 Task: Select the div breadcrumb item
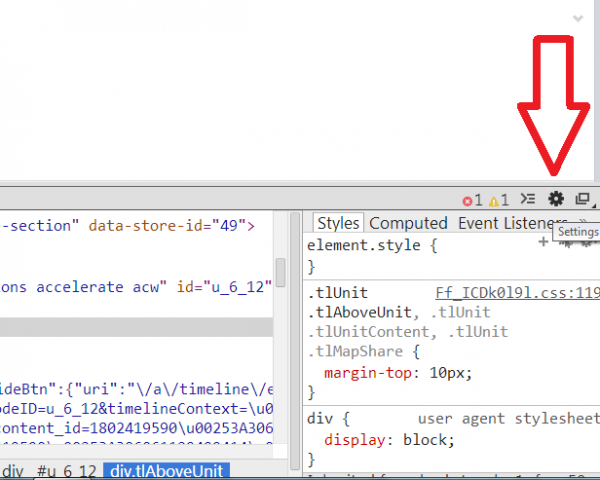pyautogui.click(x=13, y=471)
